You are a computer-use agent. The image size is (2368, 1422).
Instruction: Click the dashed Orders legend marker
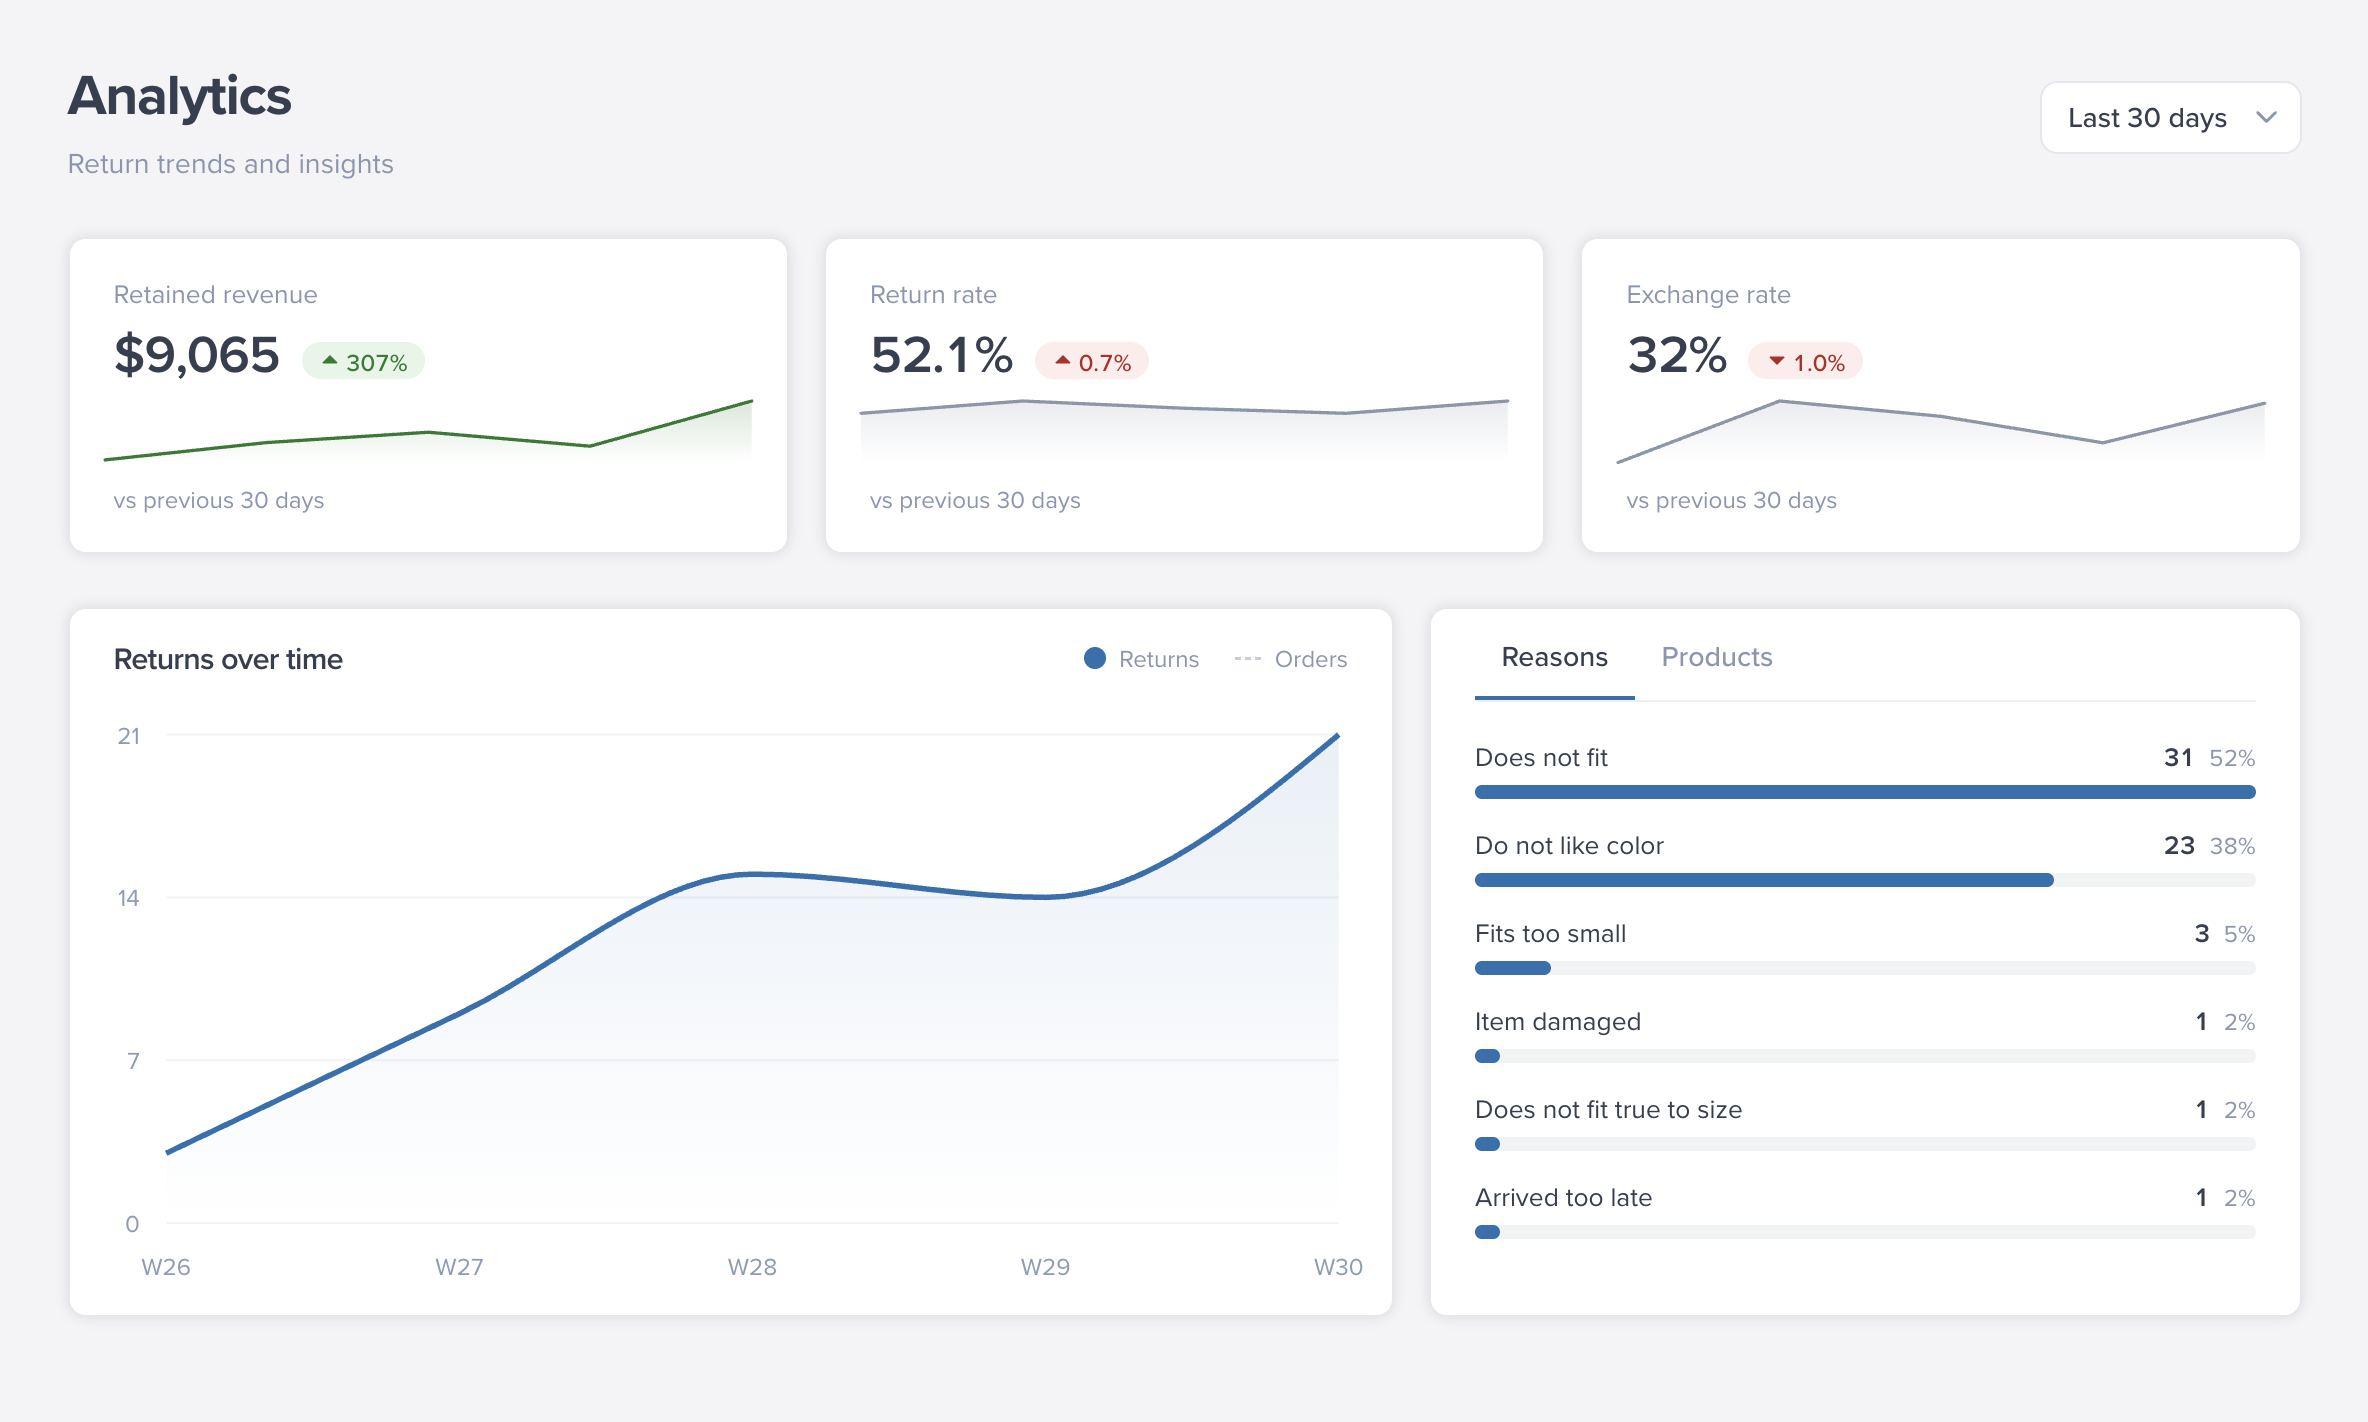tap(1247, 658)
